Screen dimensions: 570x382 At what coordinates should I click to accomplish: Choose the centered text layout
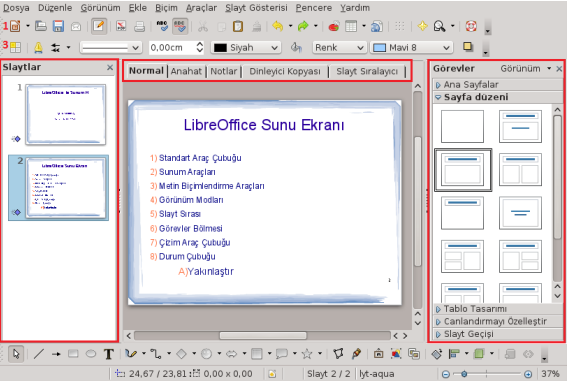pyautogui.click(x=520, y=213)
